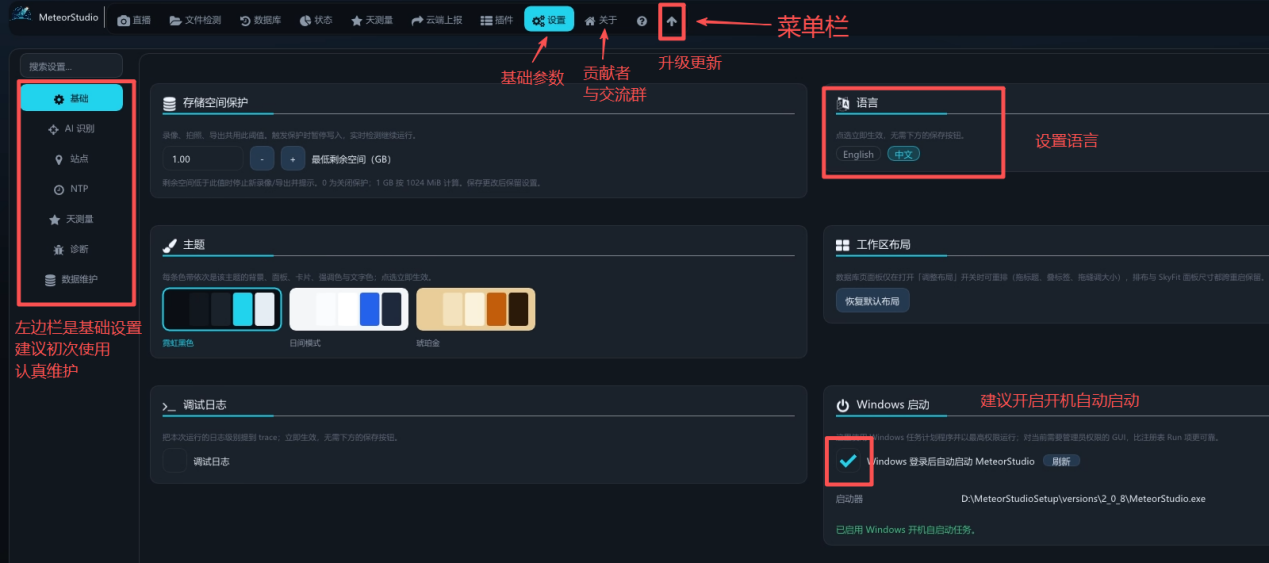Open the 状态 status page

click(x=316, y=20)
